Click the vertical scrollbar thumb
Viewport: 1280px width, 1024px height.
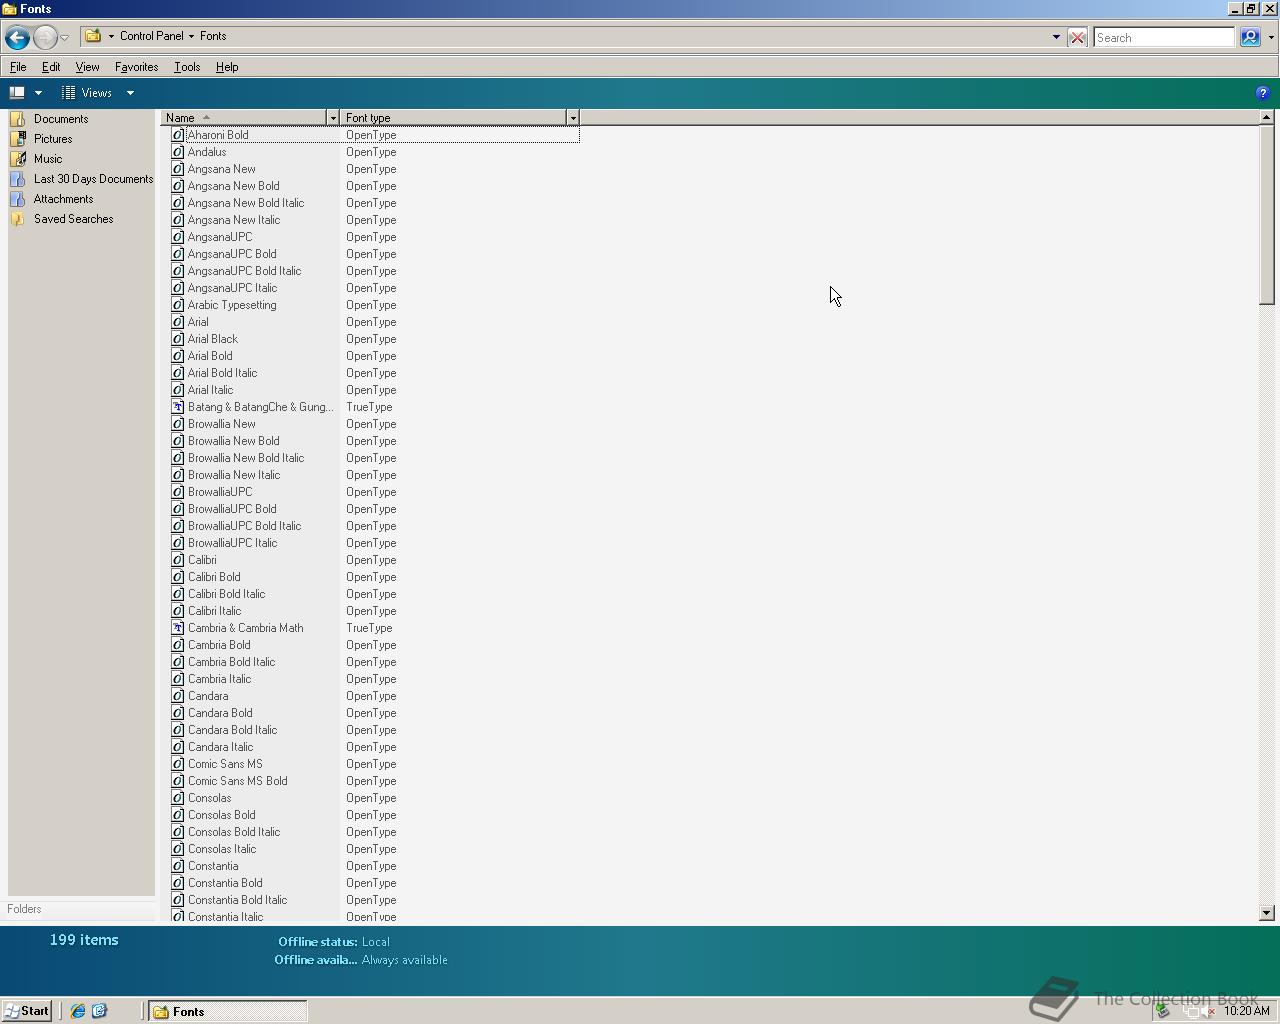[x=1267, y=214]
